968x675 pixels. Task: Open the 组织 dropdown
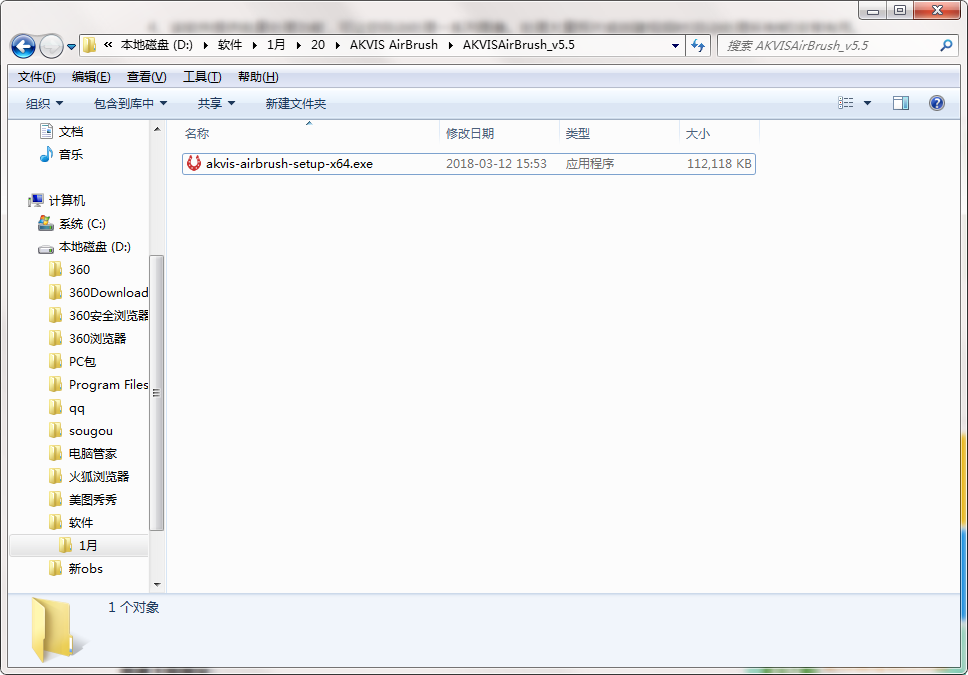[44, 103]
